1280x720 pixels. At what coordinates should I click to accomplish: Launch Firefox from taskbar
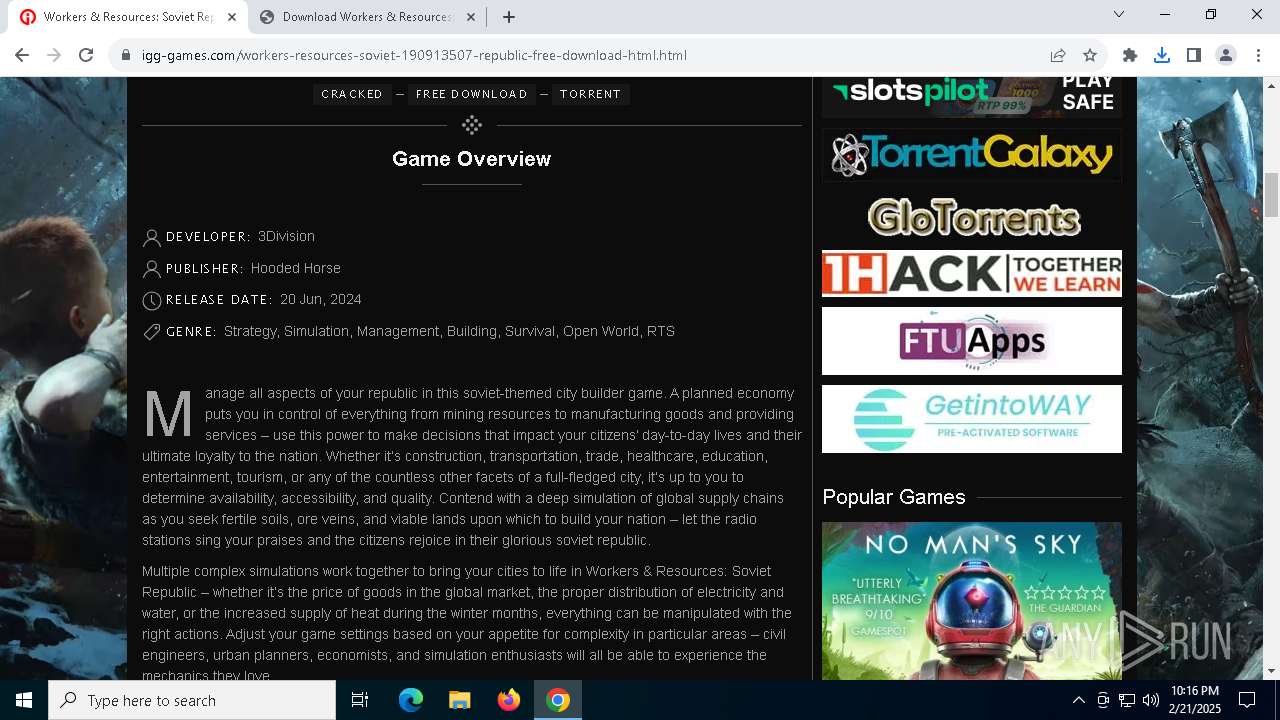[x=509, y=700]
